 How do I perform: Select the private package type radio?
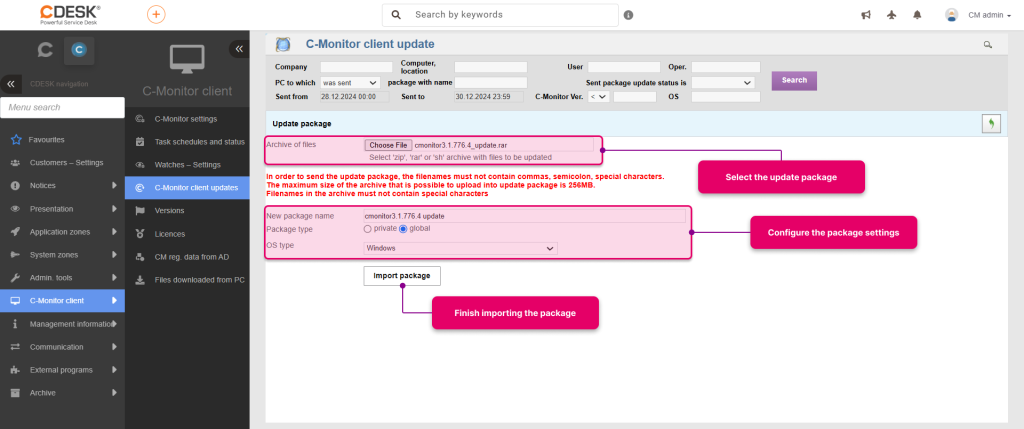pos(367,229)
